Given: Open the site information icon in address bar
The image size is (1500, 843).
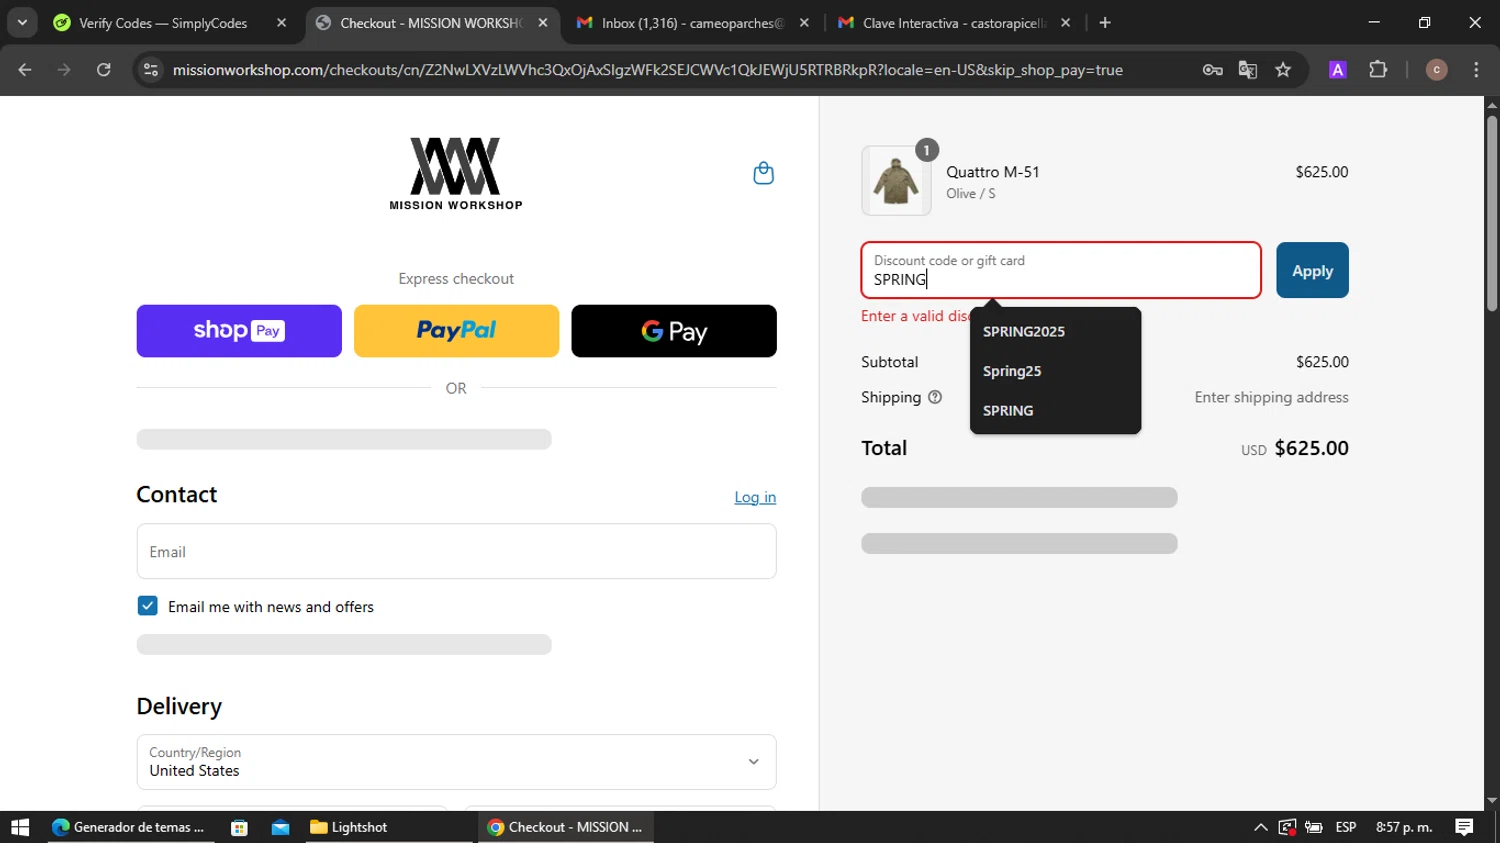Looking at the screenshot, I should [x=151, y=70].
